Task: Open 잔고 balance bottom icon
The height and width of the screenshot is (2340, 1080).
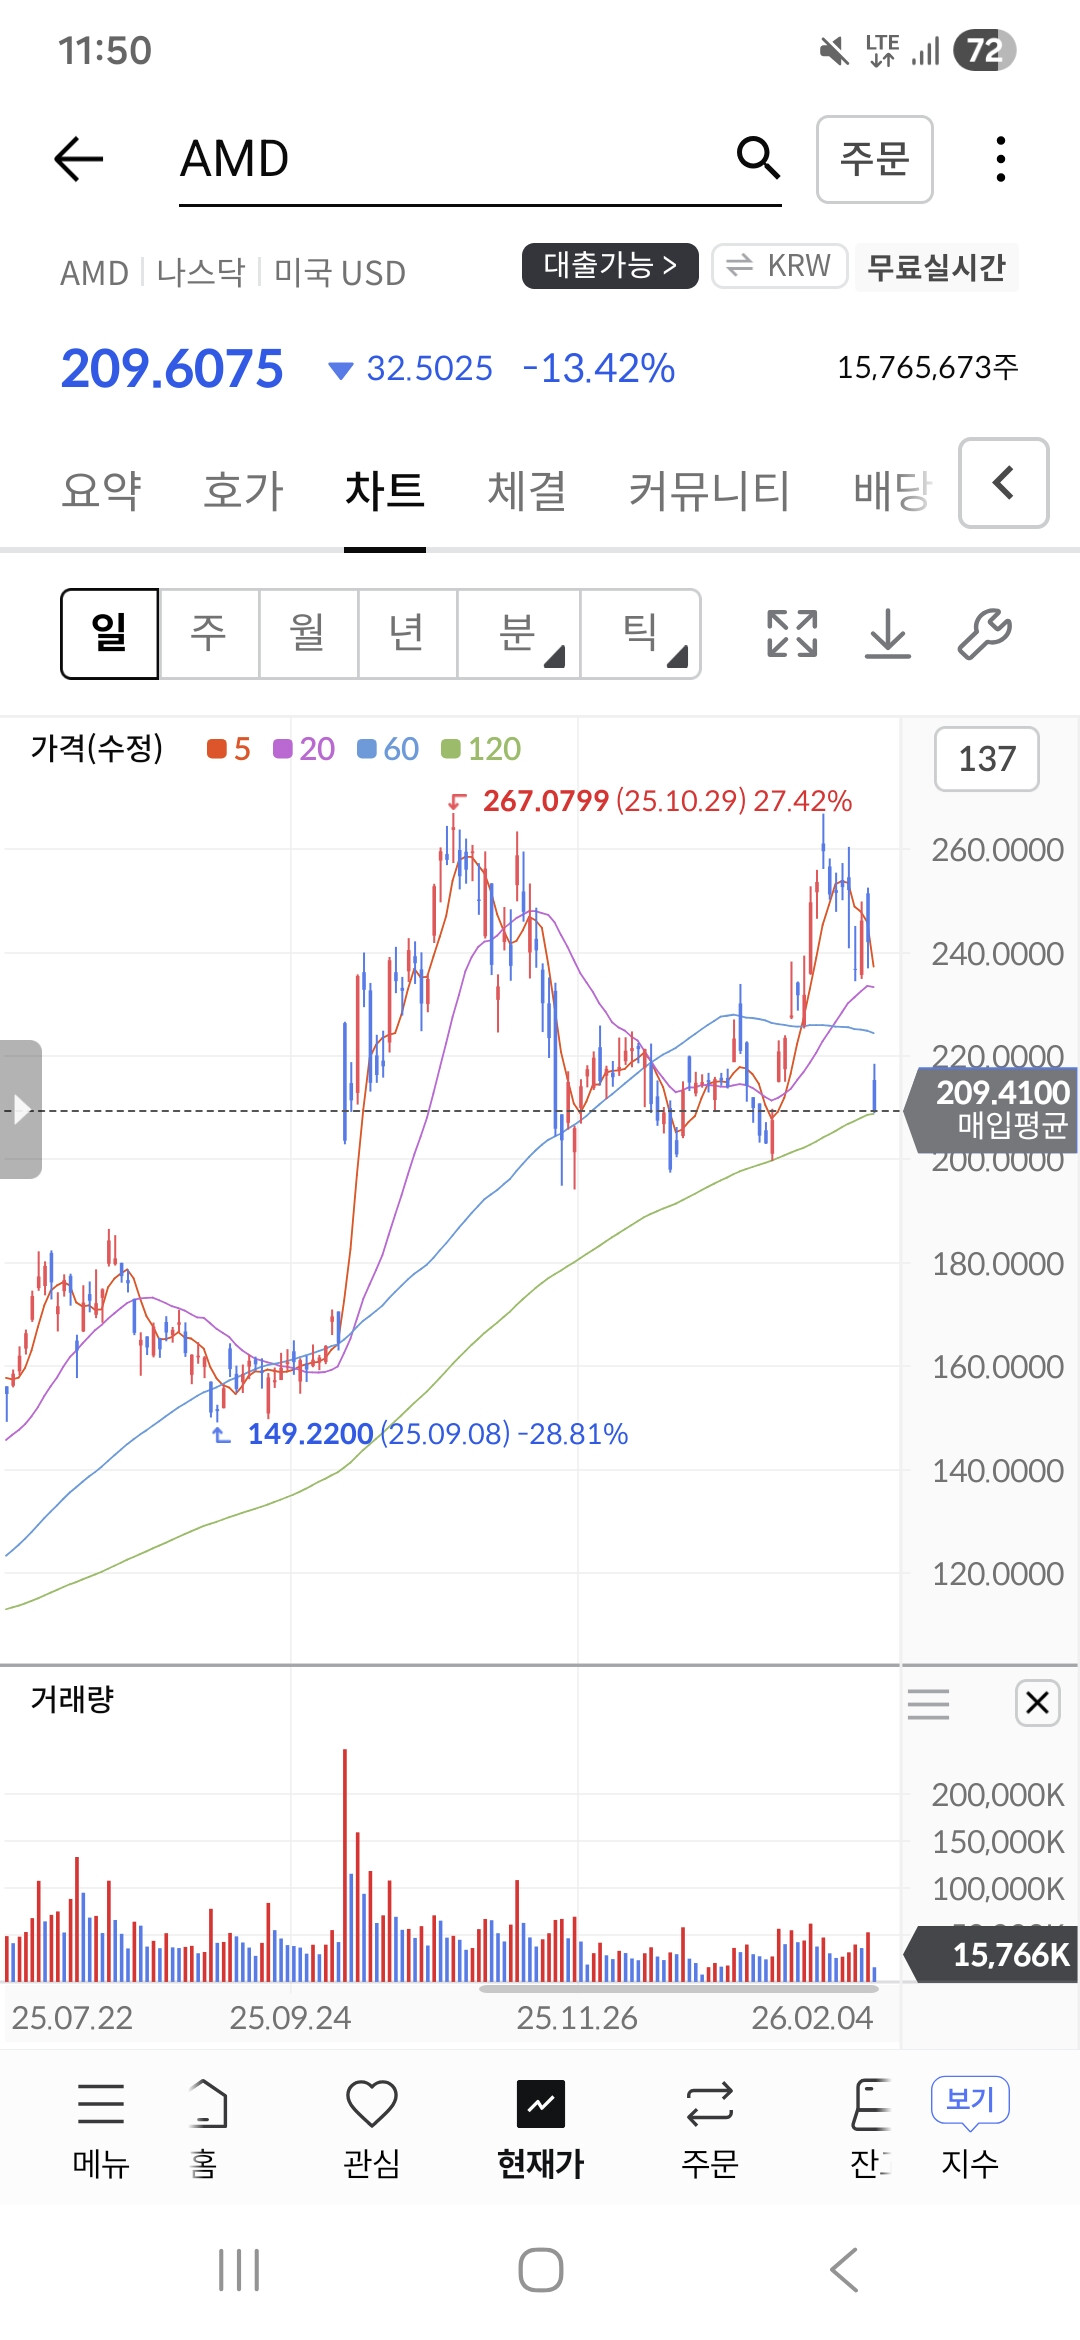Action: 870,2128
